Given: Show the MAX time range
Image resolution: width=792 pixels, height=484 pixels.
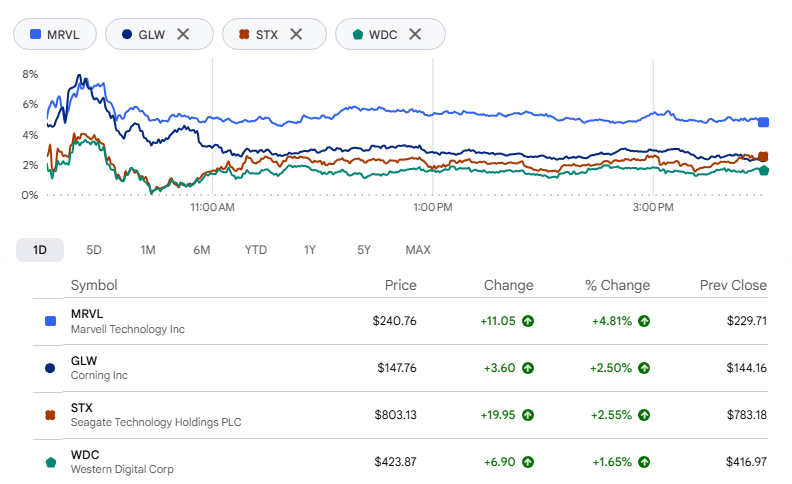Looking at the screenshot, I should pyautogui.click(x=418, y=250).
